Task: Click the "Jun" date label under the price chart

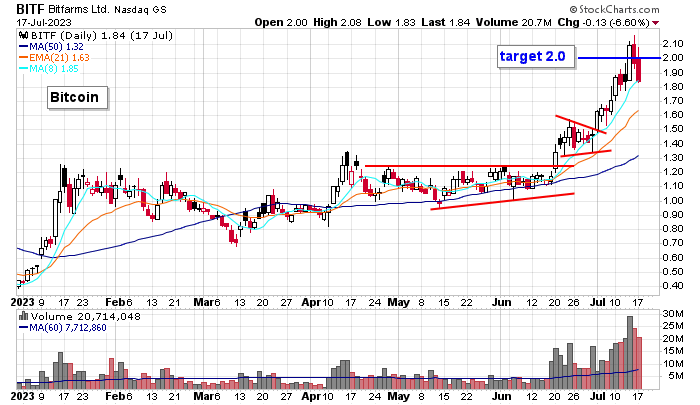Action: point(501,302)
